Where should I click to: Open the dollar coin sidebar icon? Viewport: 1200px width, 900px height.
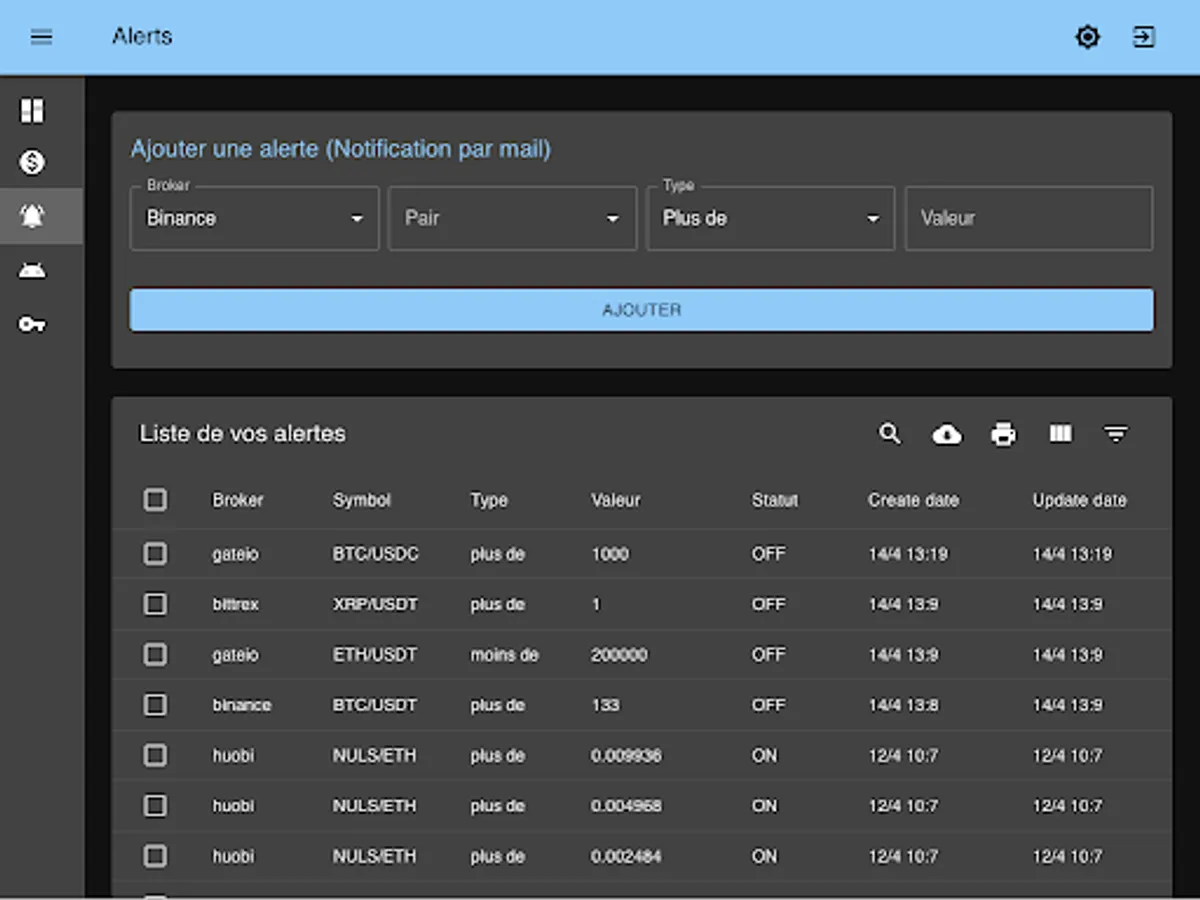coord(32,162)
